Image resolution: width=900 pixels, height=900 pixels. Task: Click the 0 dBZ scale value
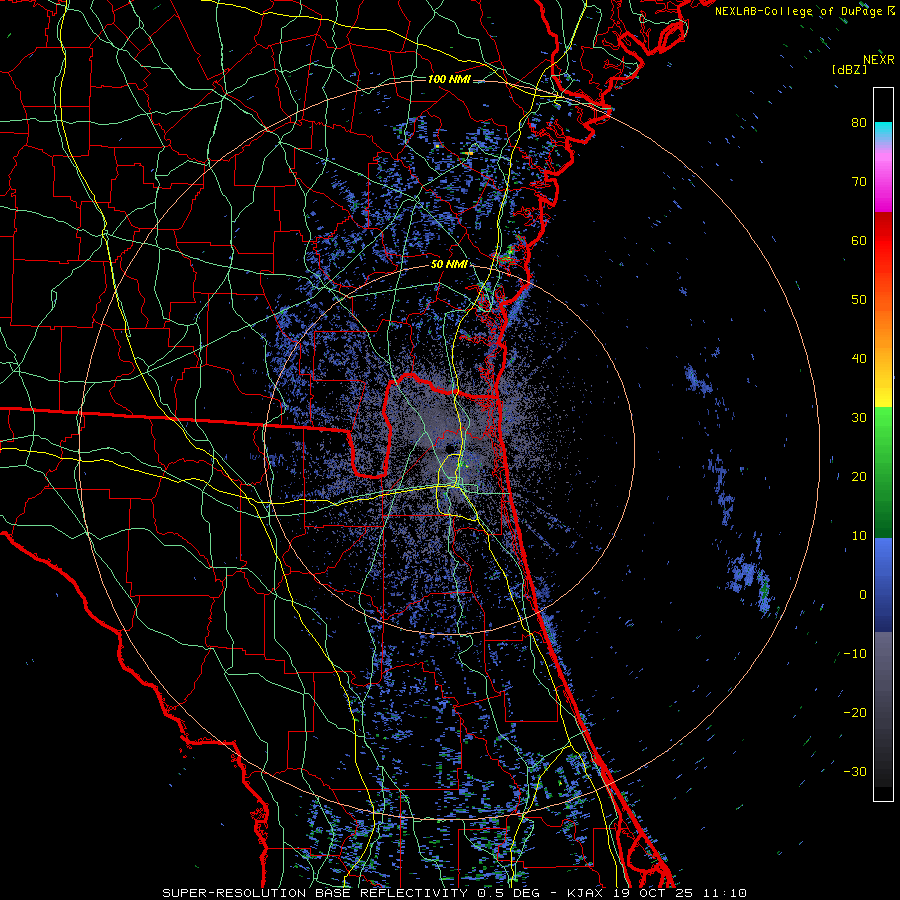pyautogui.click(x=863, y=595)
